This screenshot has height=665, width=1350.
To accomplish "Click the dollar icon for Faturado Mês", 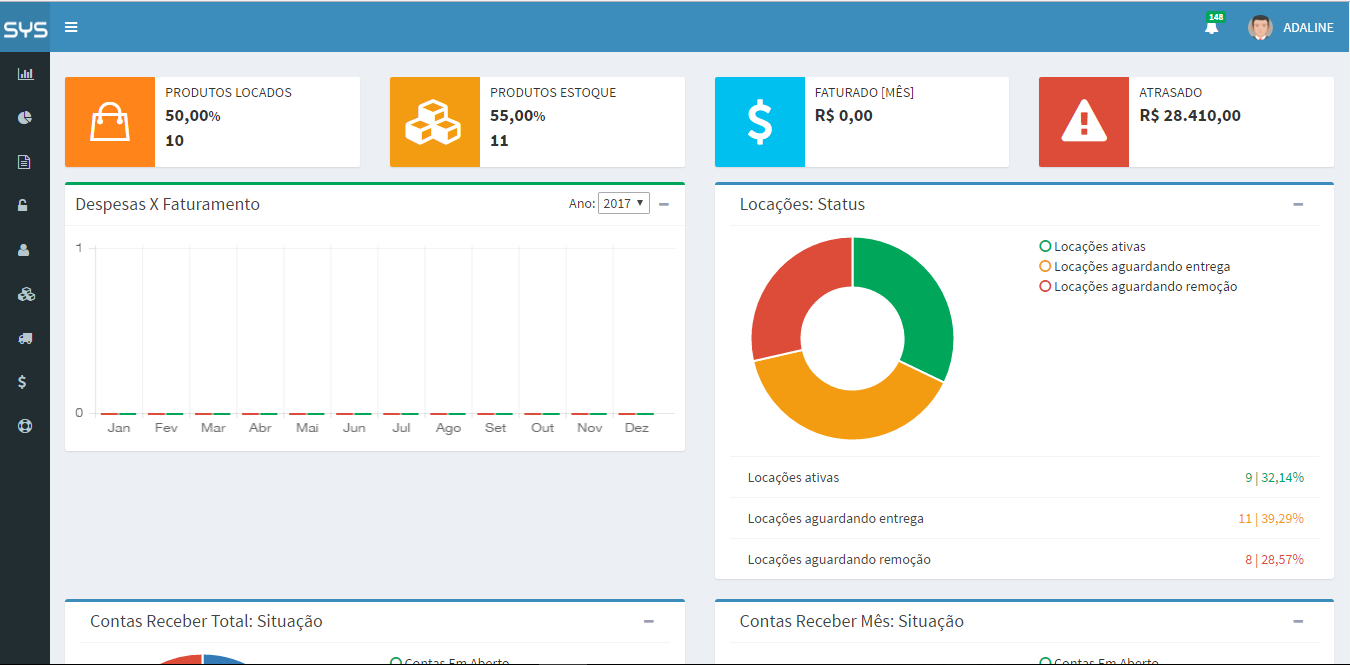I will (x=760, y=122).
